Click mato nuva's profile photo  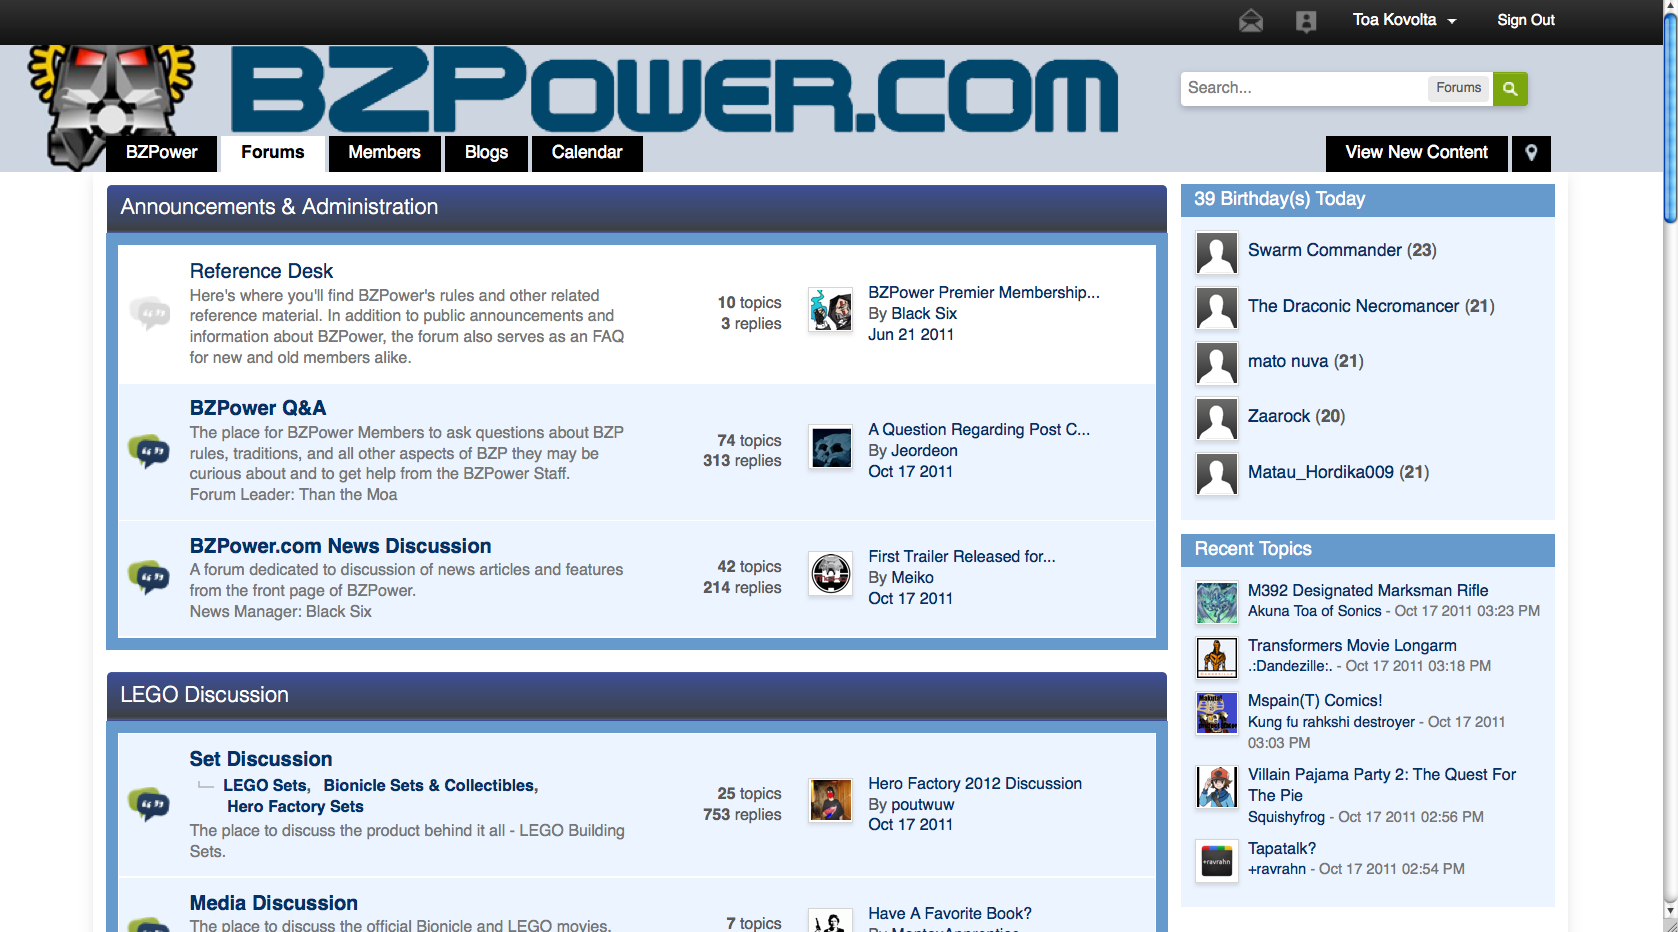click(x=1217, y=364)
